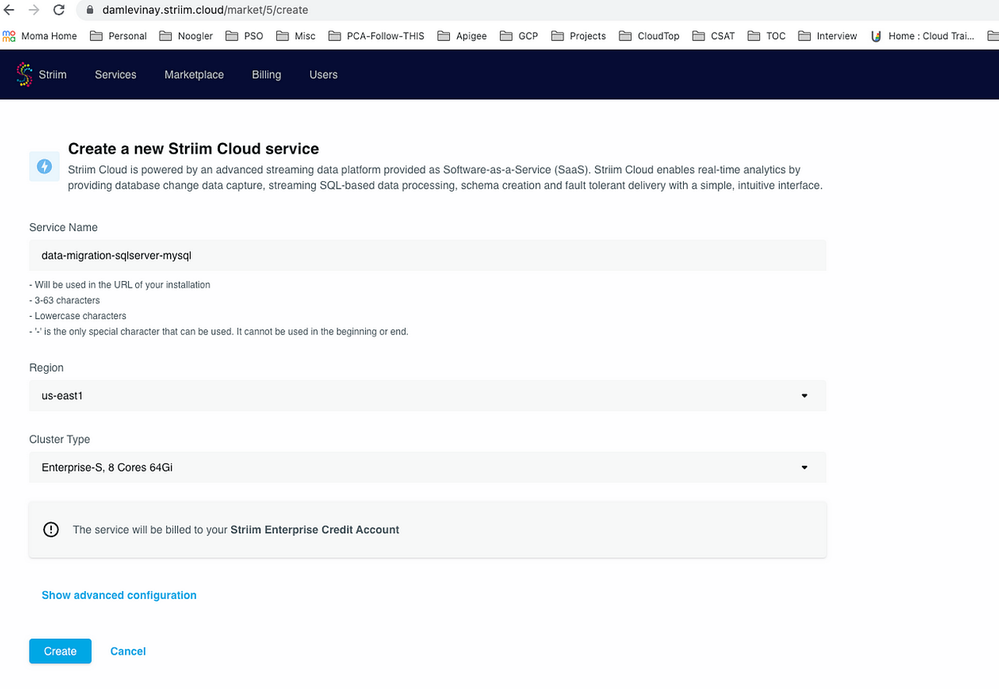Viewport: 999px width, 689px height.
Task: Open the Noogler bookmarks folder
Action: (186, 36)
